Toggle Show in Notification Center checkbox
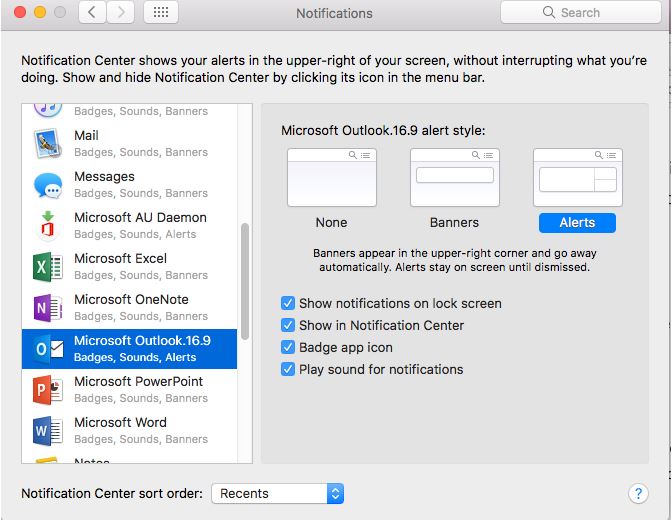This screenshot has width=672, height=522. click(288, 325)
